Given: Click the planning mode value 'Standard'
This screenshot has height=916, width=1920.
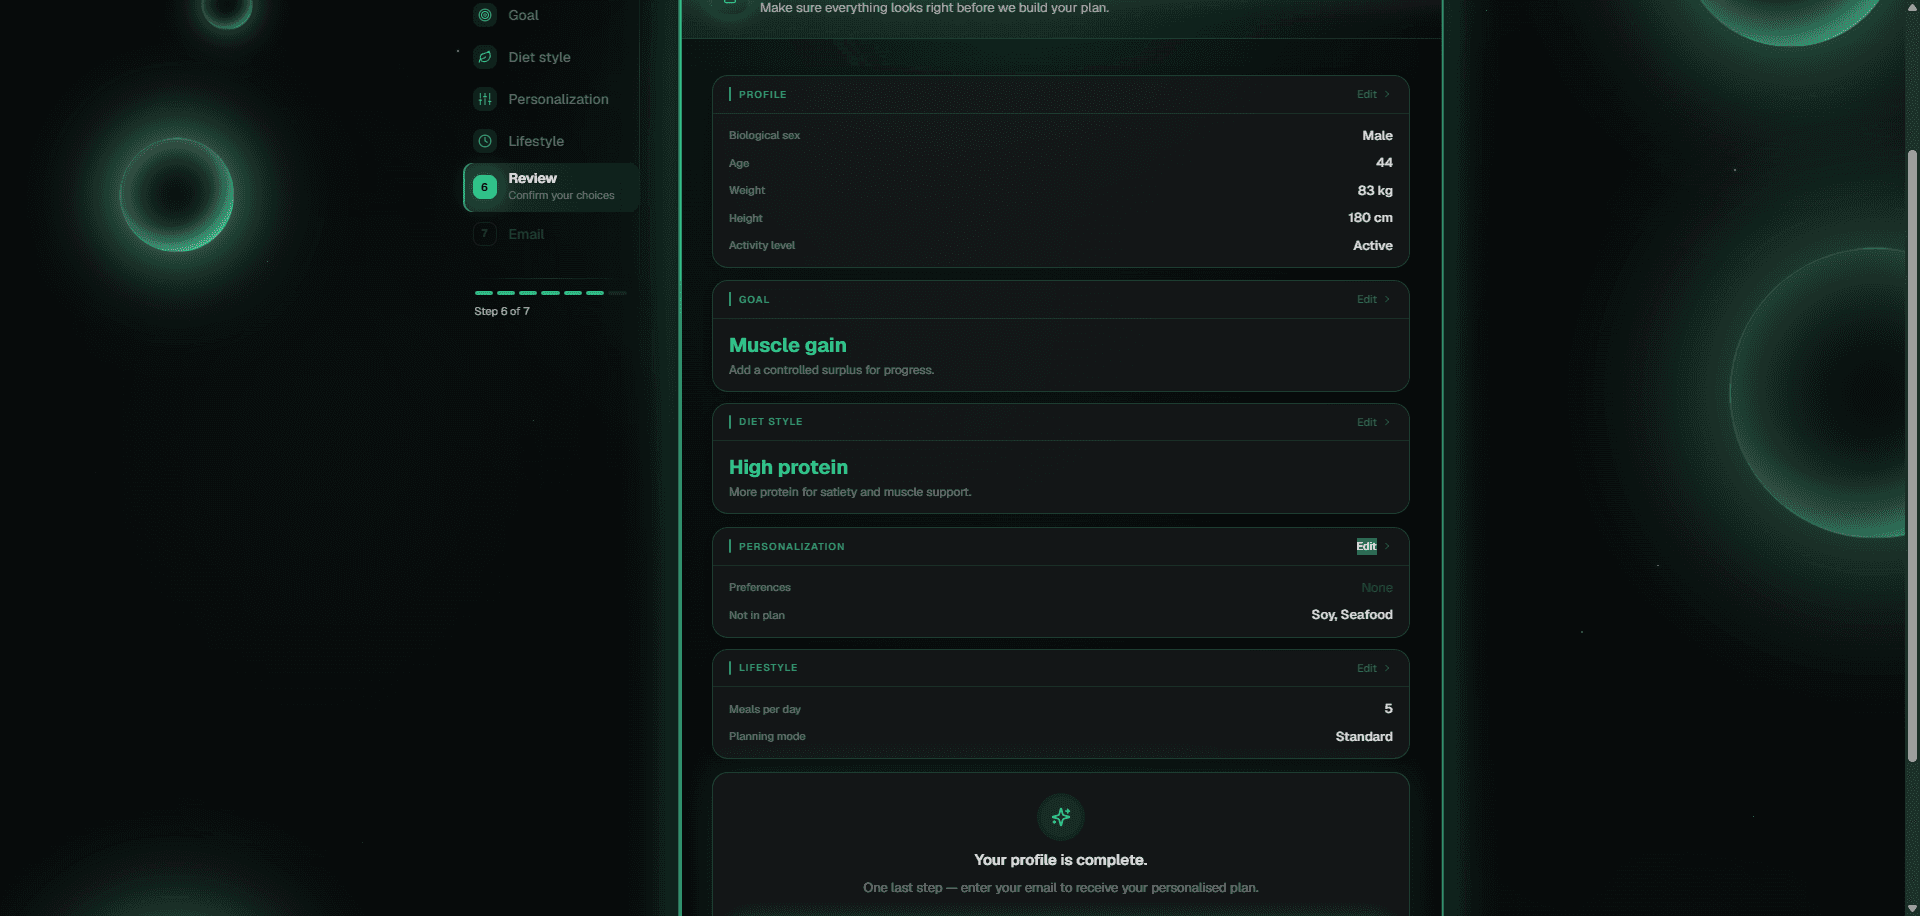Looking at the screenshot, I should coord(1364,736).
